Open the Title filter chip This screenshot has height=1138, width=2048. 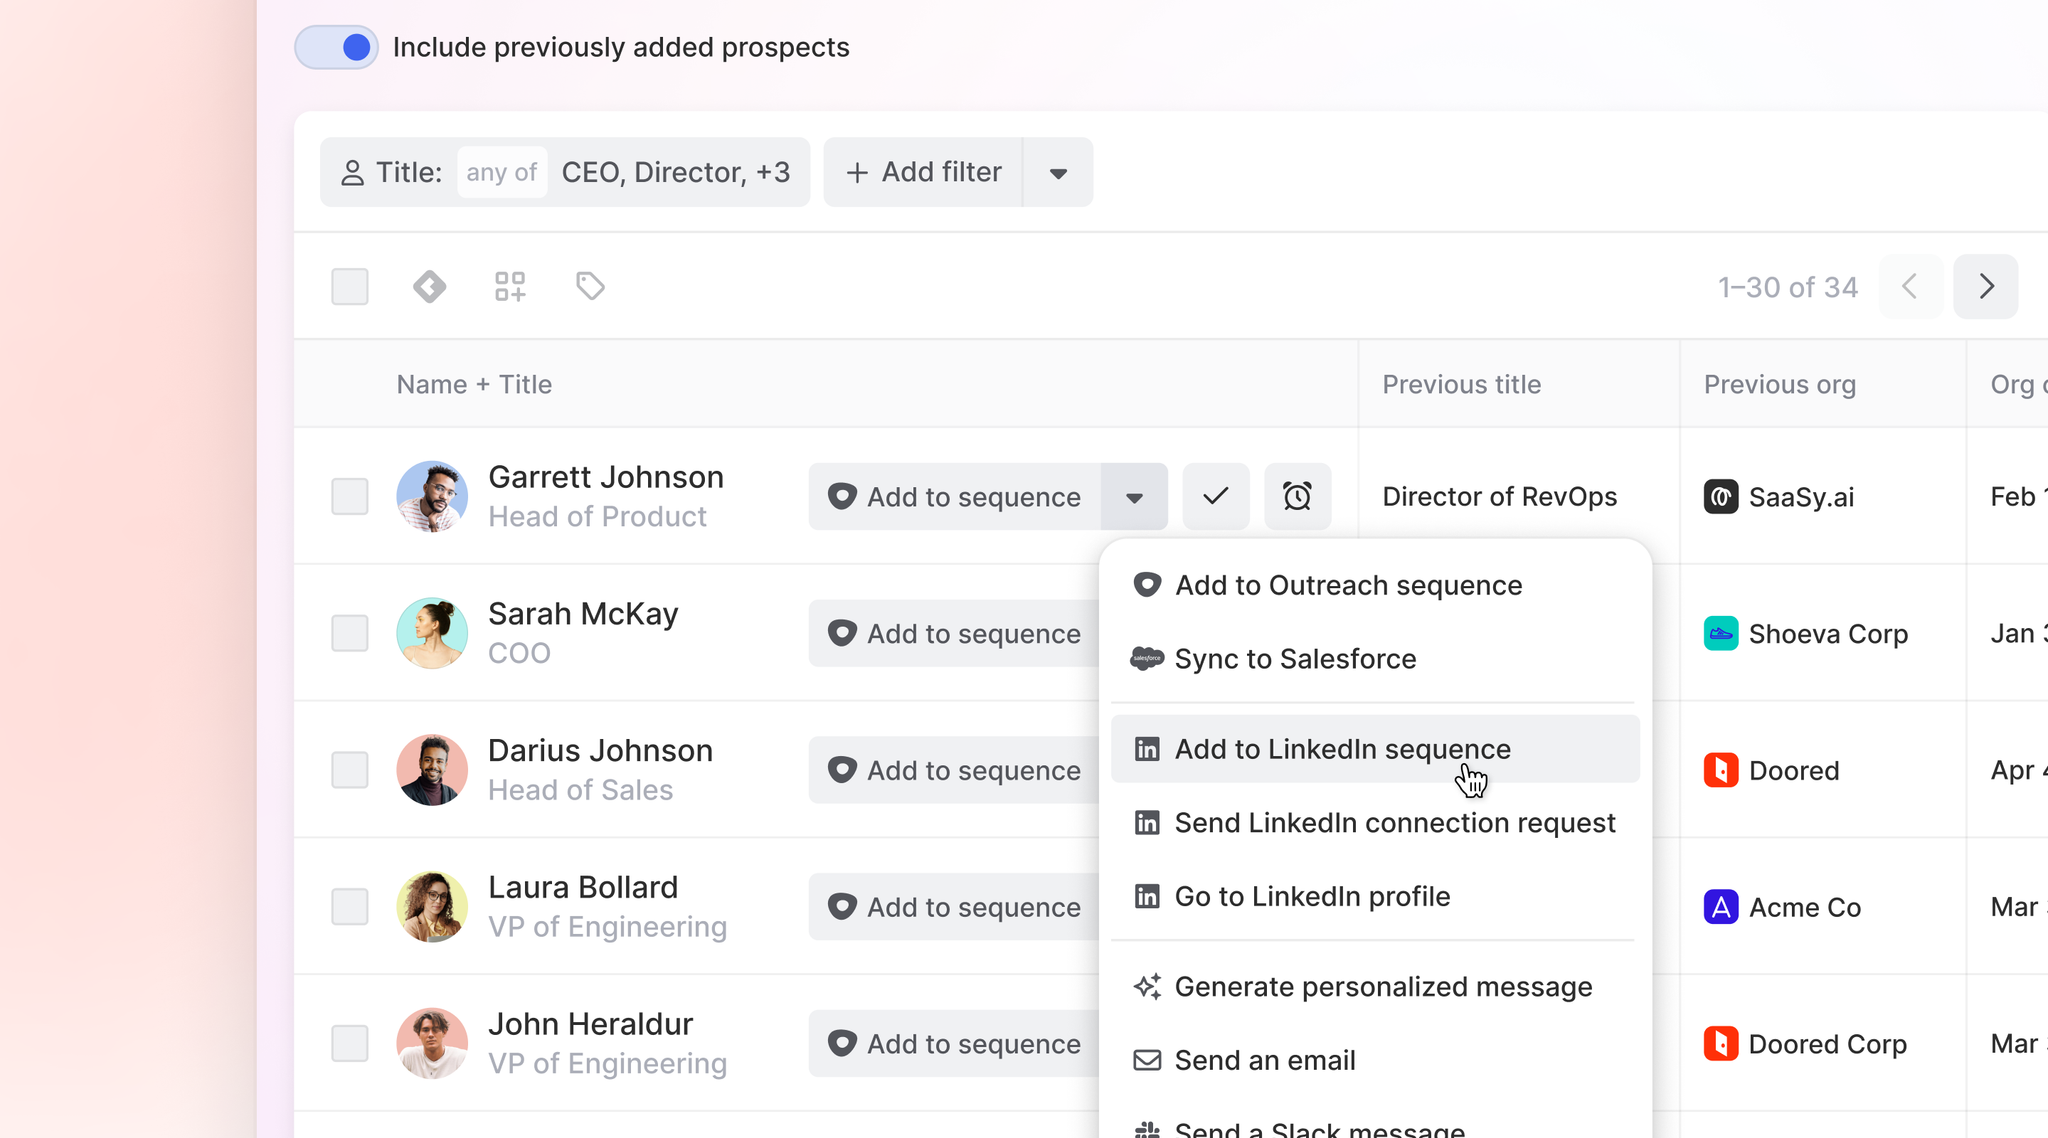point(565,173)
